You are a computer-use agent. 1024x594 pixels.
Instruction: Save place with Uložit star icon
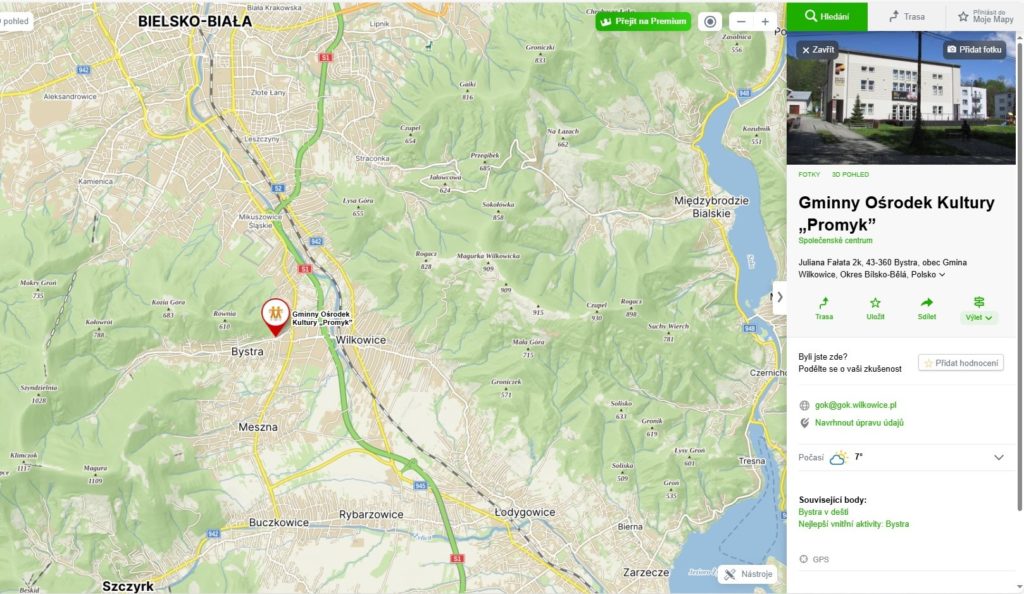pos(875,308)
